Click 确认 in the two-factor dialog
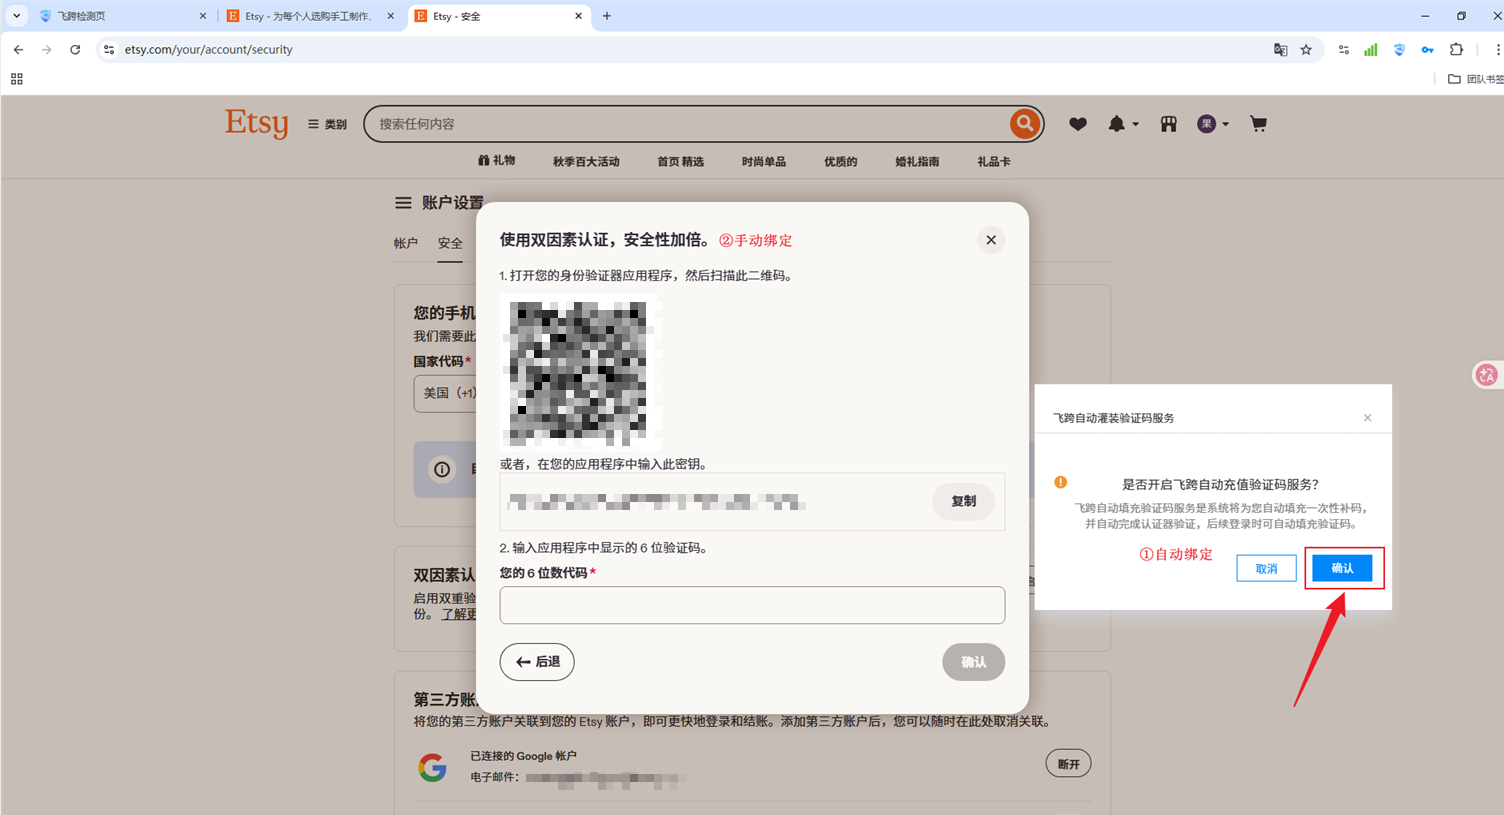Viewport: 1504px width, 815px height. (x=973, y=662)
